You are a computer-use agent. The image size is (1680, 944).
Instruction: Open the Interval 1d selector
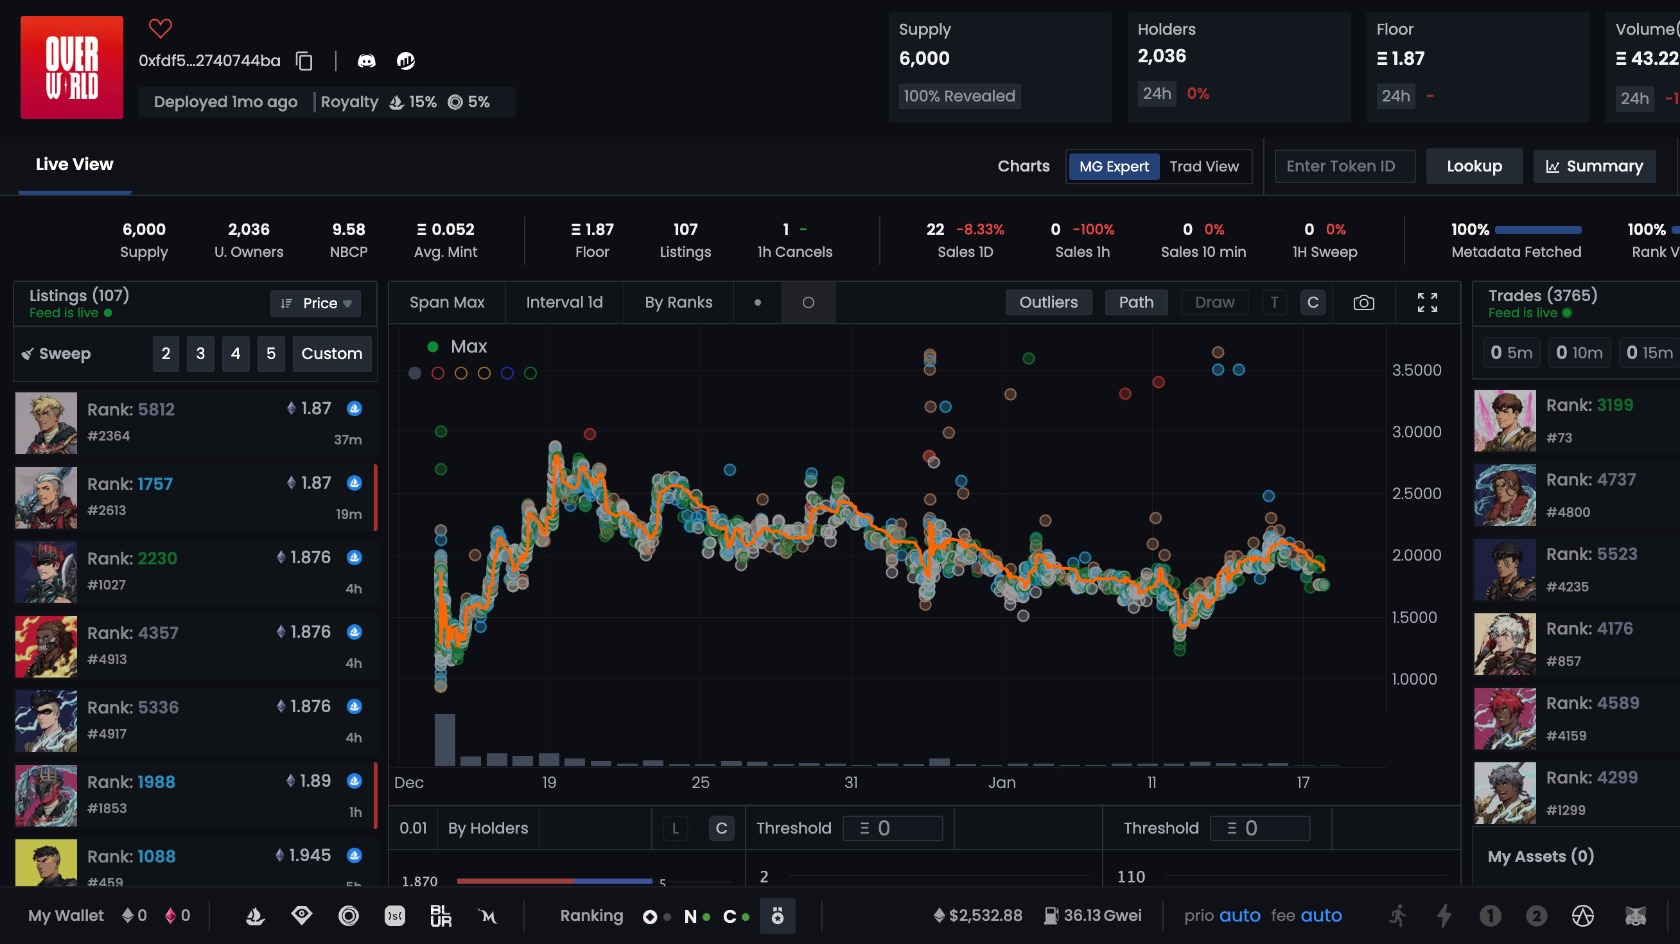pyautogui.click(x=564, y=302)
